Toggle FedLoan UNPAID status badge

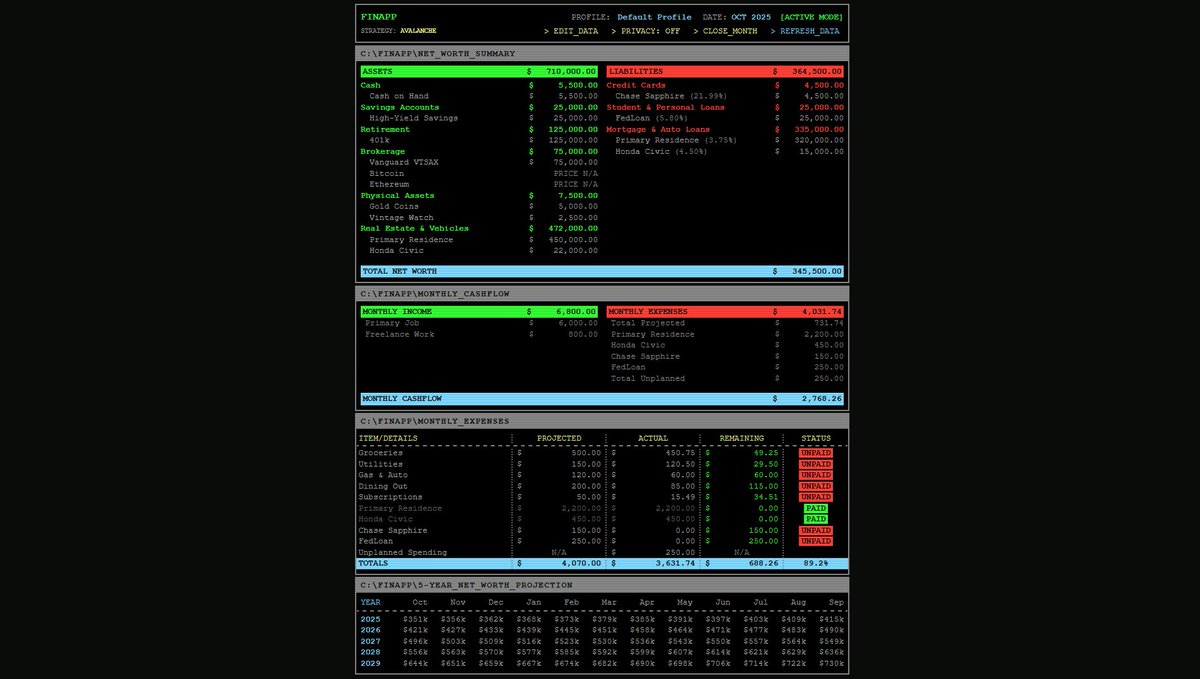(x=816, y=541)
